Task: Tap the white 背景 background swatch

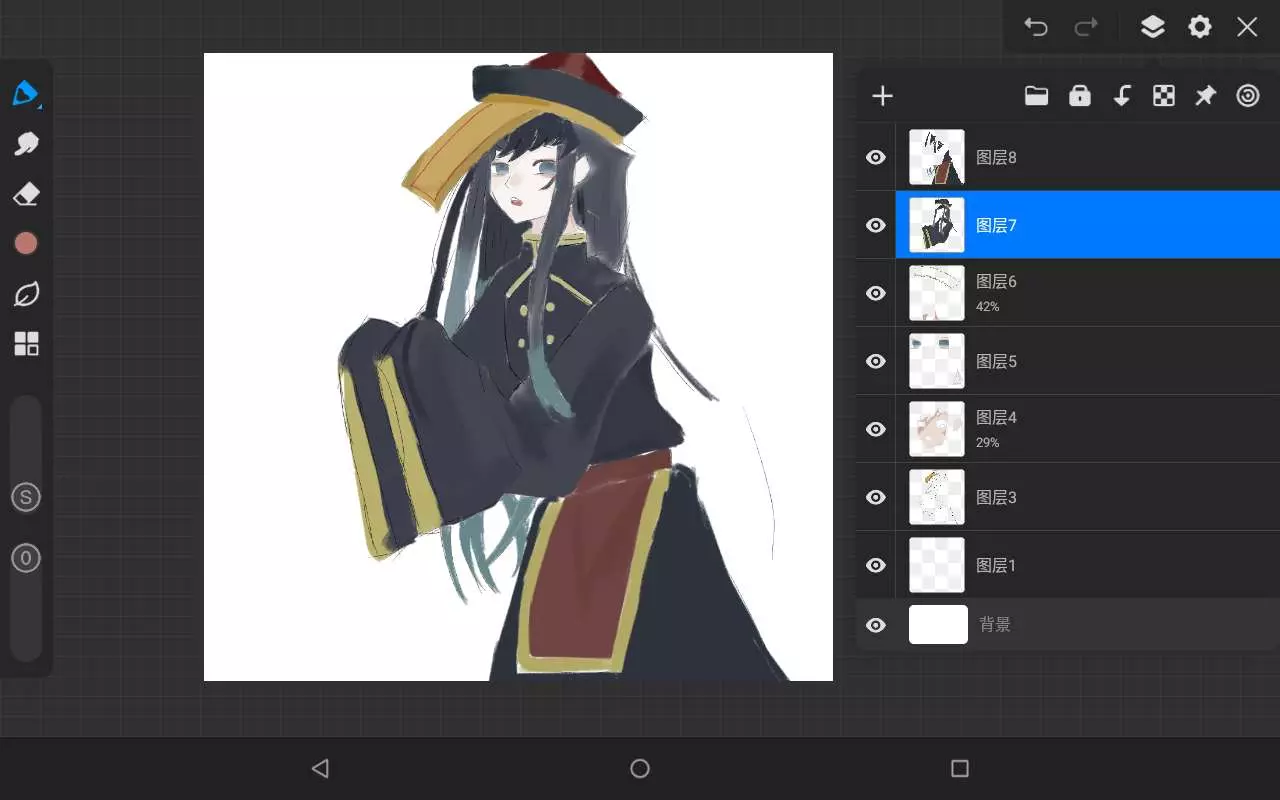Action: point(938,624)
